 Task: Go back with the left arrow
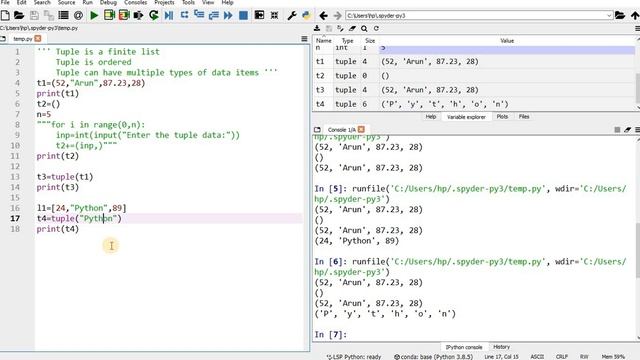click(323, 16)
